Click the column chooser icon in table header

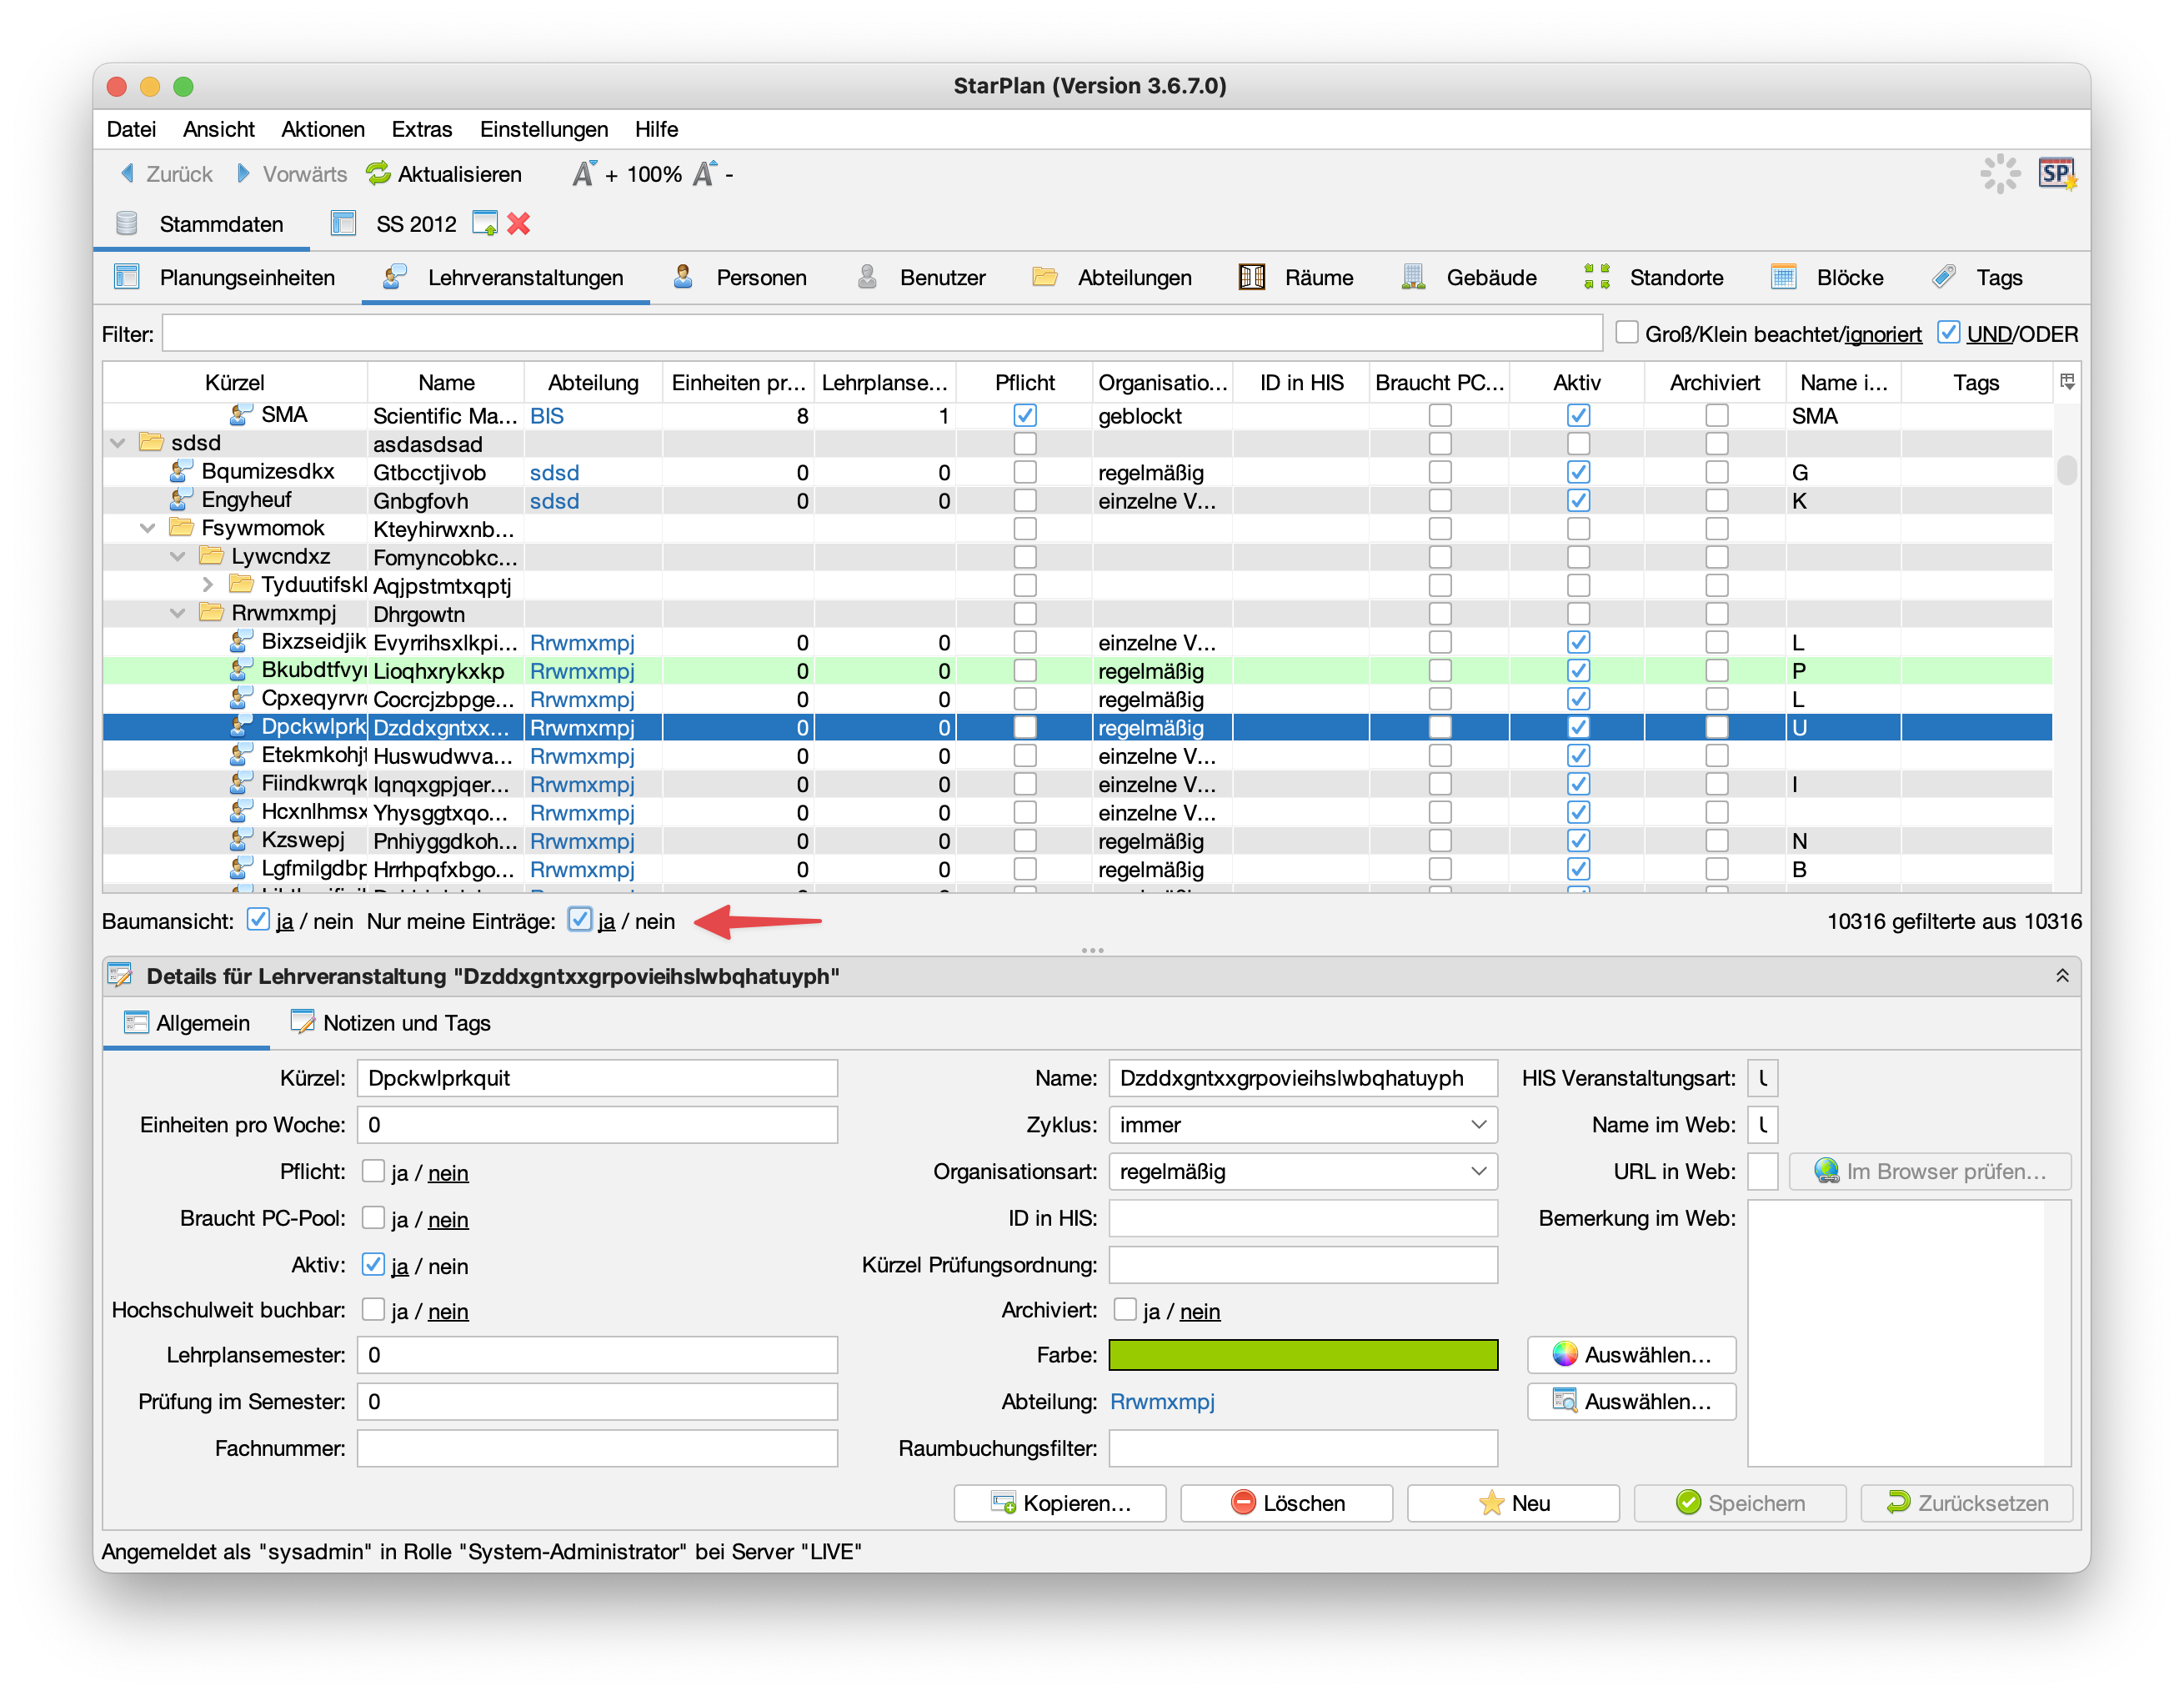click(x=2067, y=382)
